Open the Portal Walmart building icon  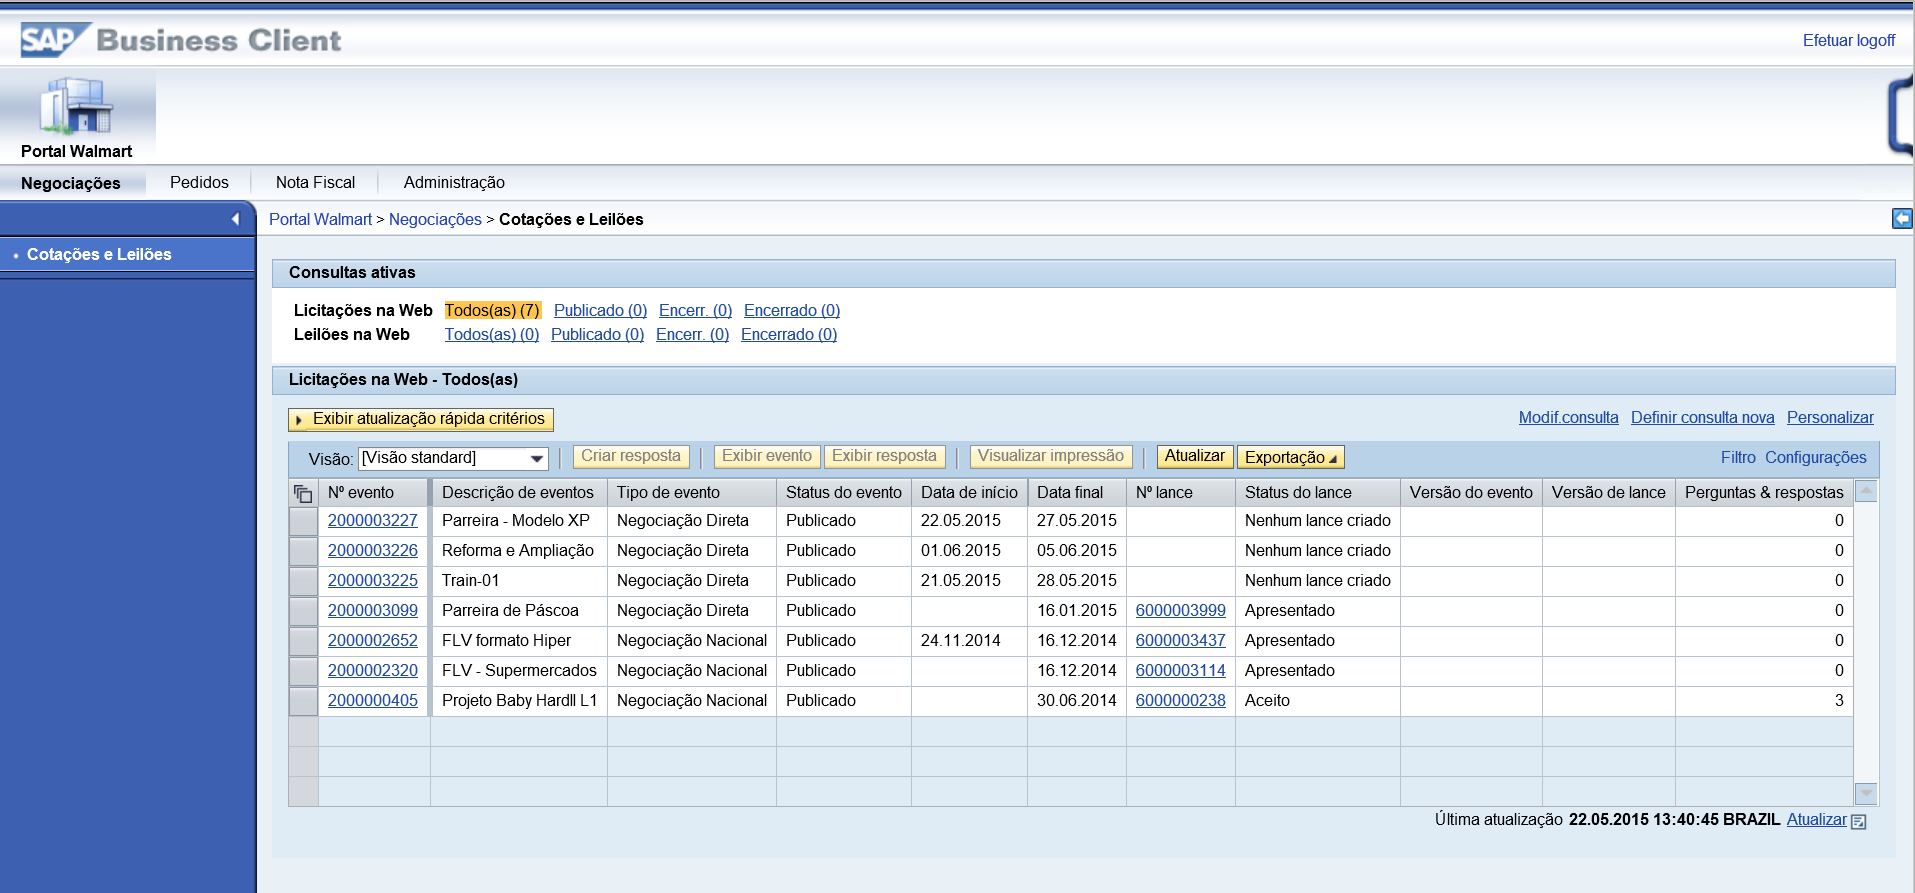[76, 106]
